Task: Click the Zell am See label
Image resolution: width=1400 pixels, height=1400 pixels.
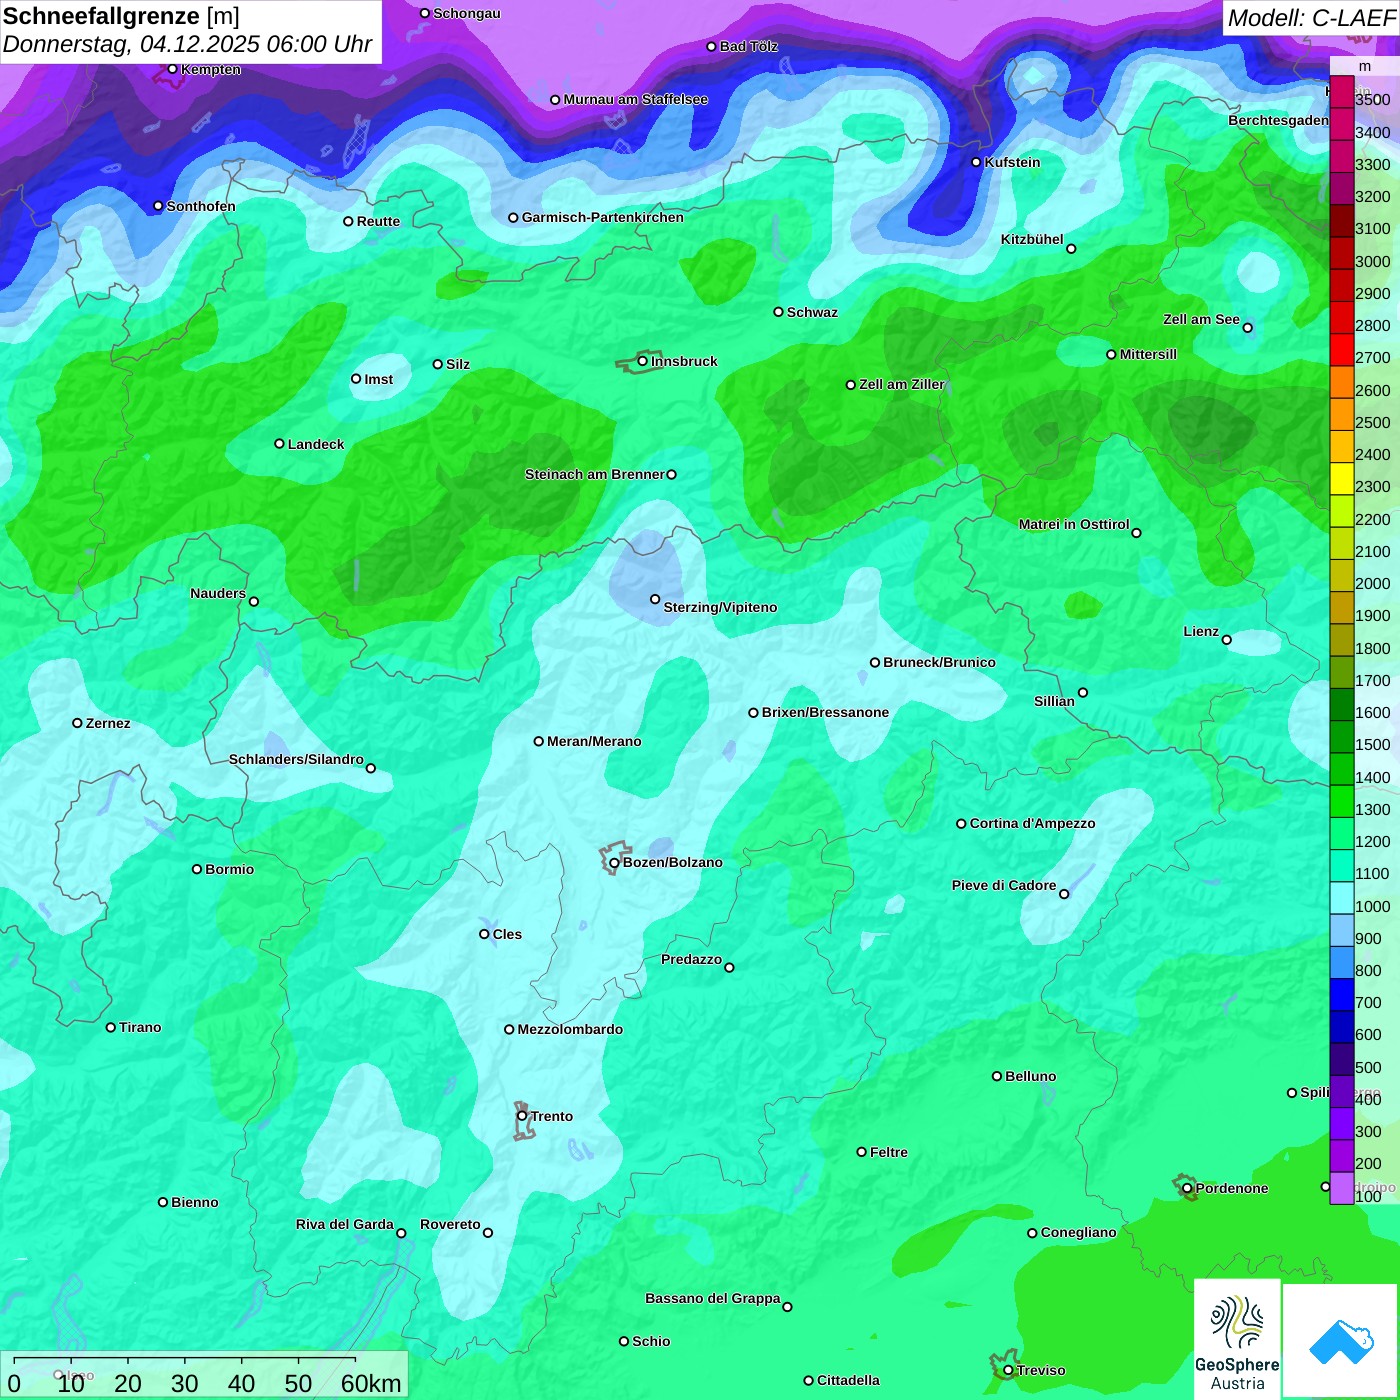Action: [x=1201, y=319]
